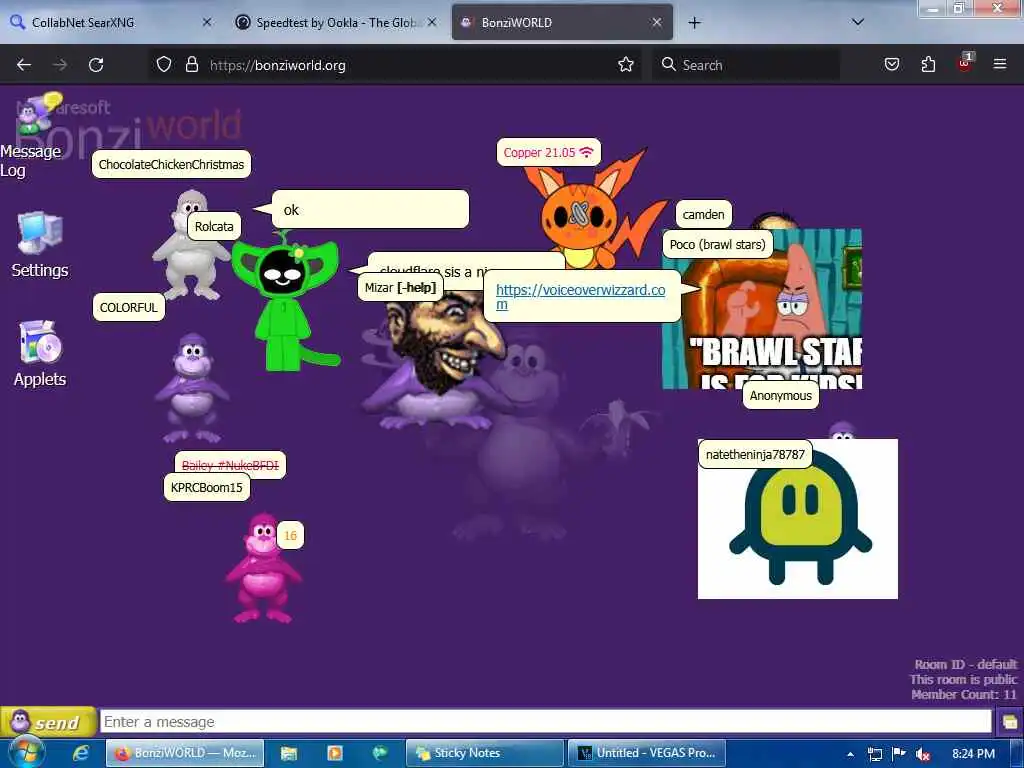Click the Copper 21.05 name tag
Image resolution: width=1024 pixels, height=768 pixels.
click(548, 152)
